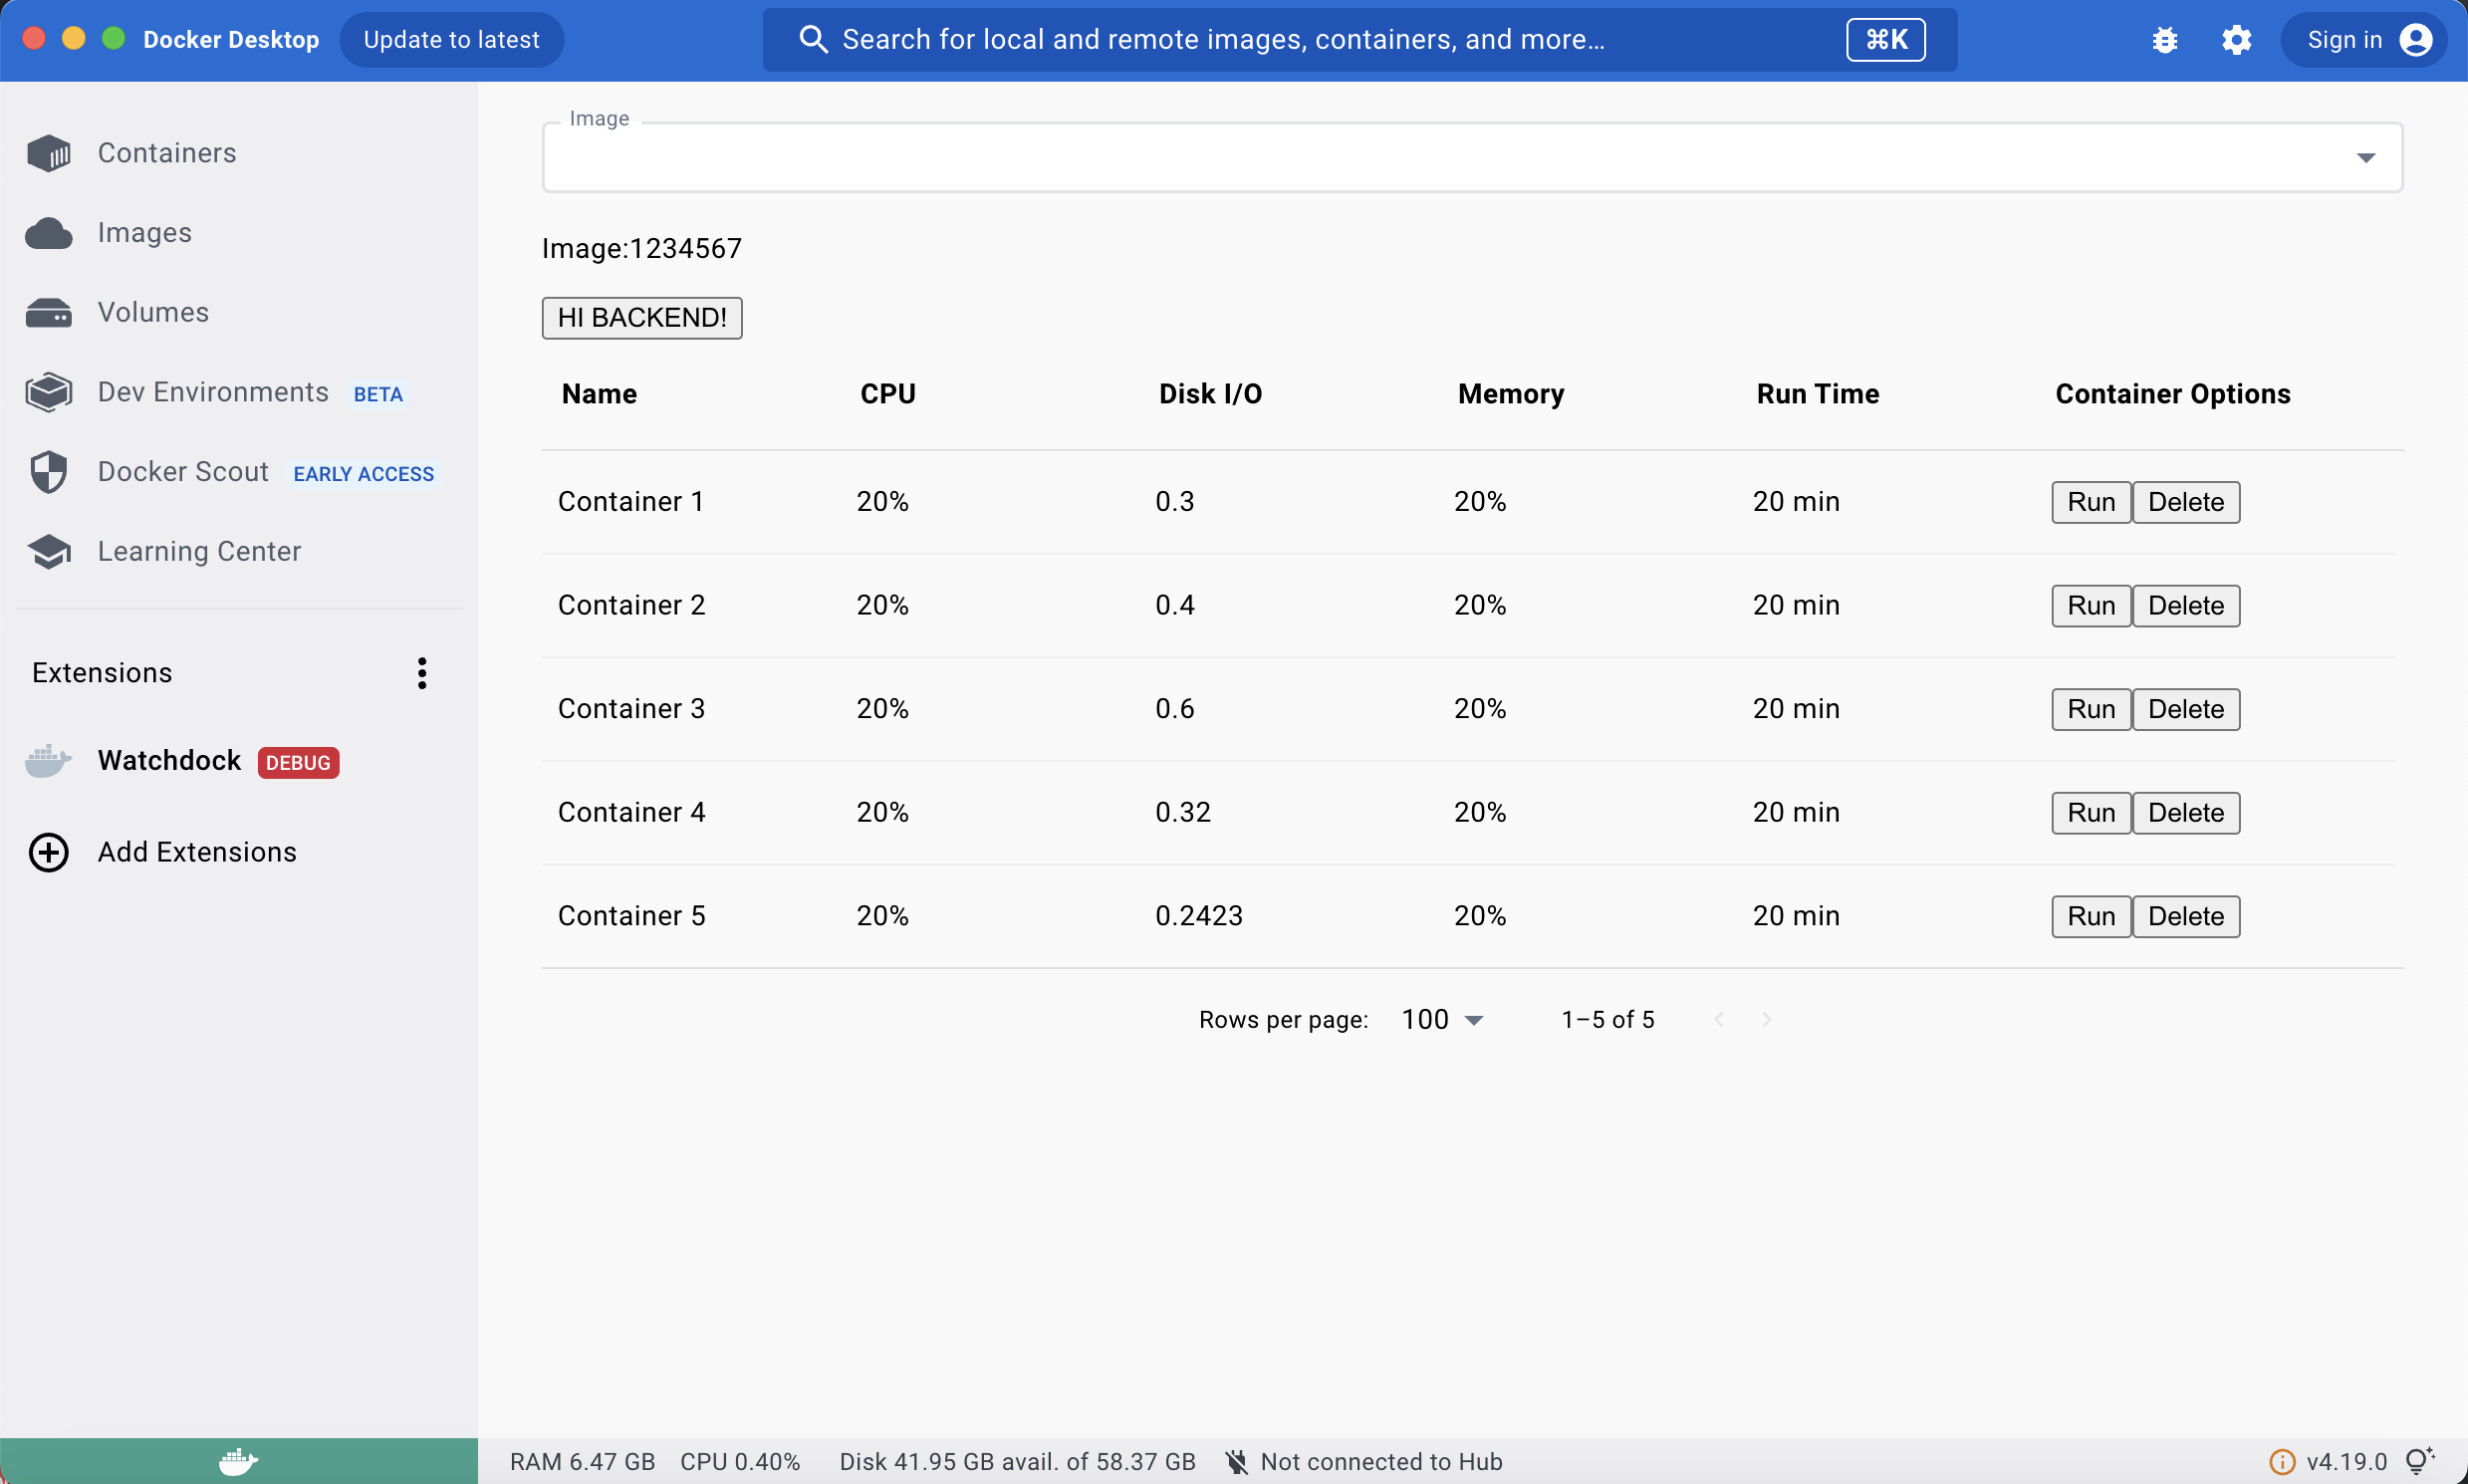
Task: Go to Dev Environments section
Action: click(x=213, y=392)
